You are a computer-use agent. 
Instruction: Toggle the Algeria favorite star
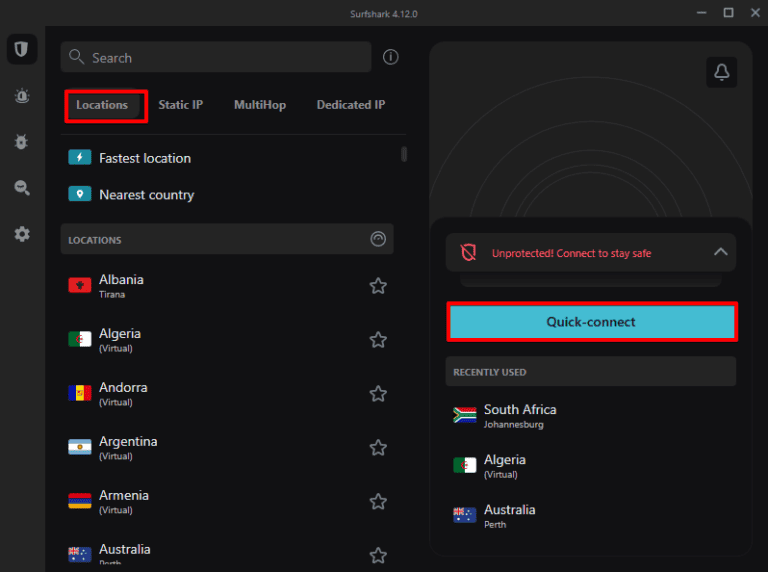tap(378, 340)
